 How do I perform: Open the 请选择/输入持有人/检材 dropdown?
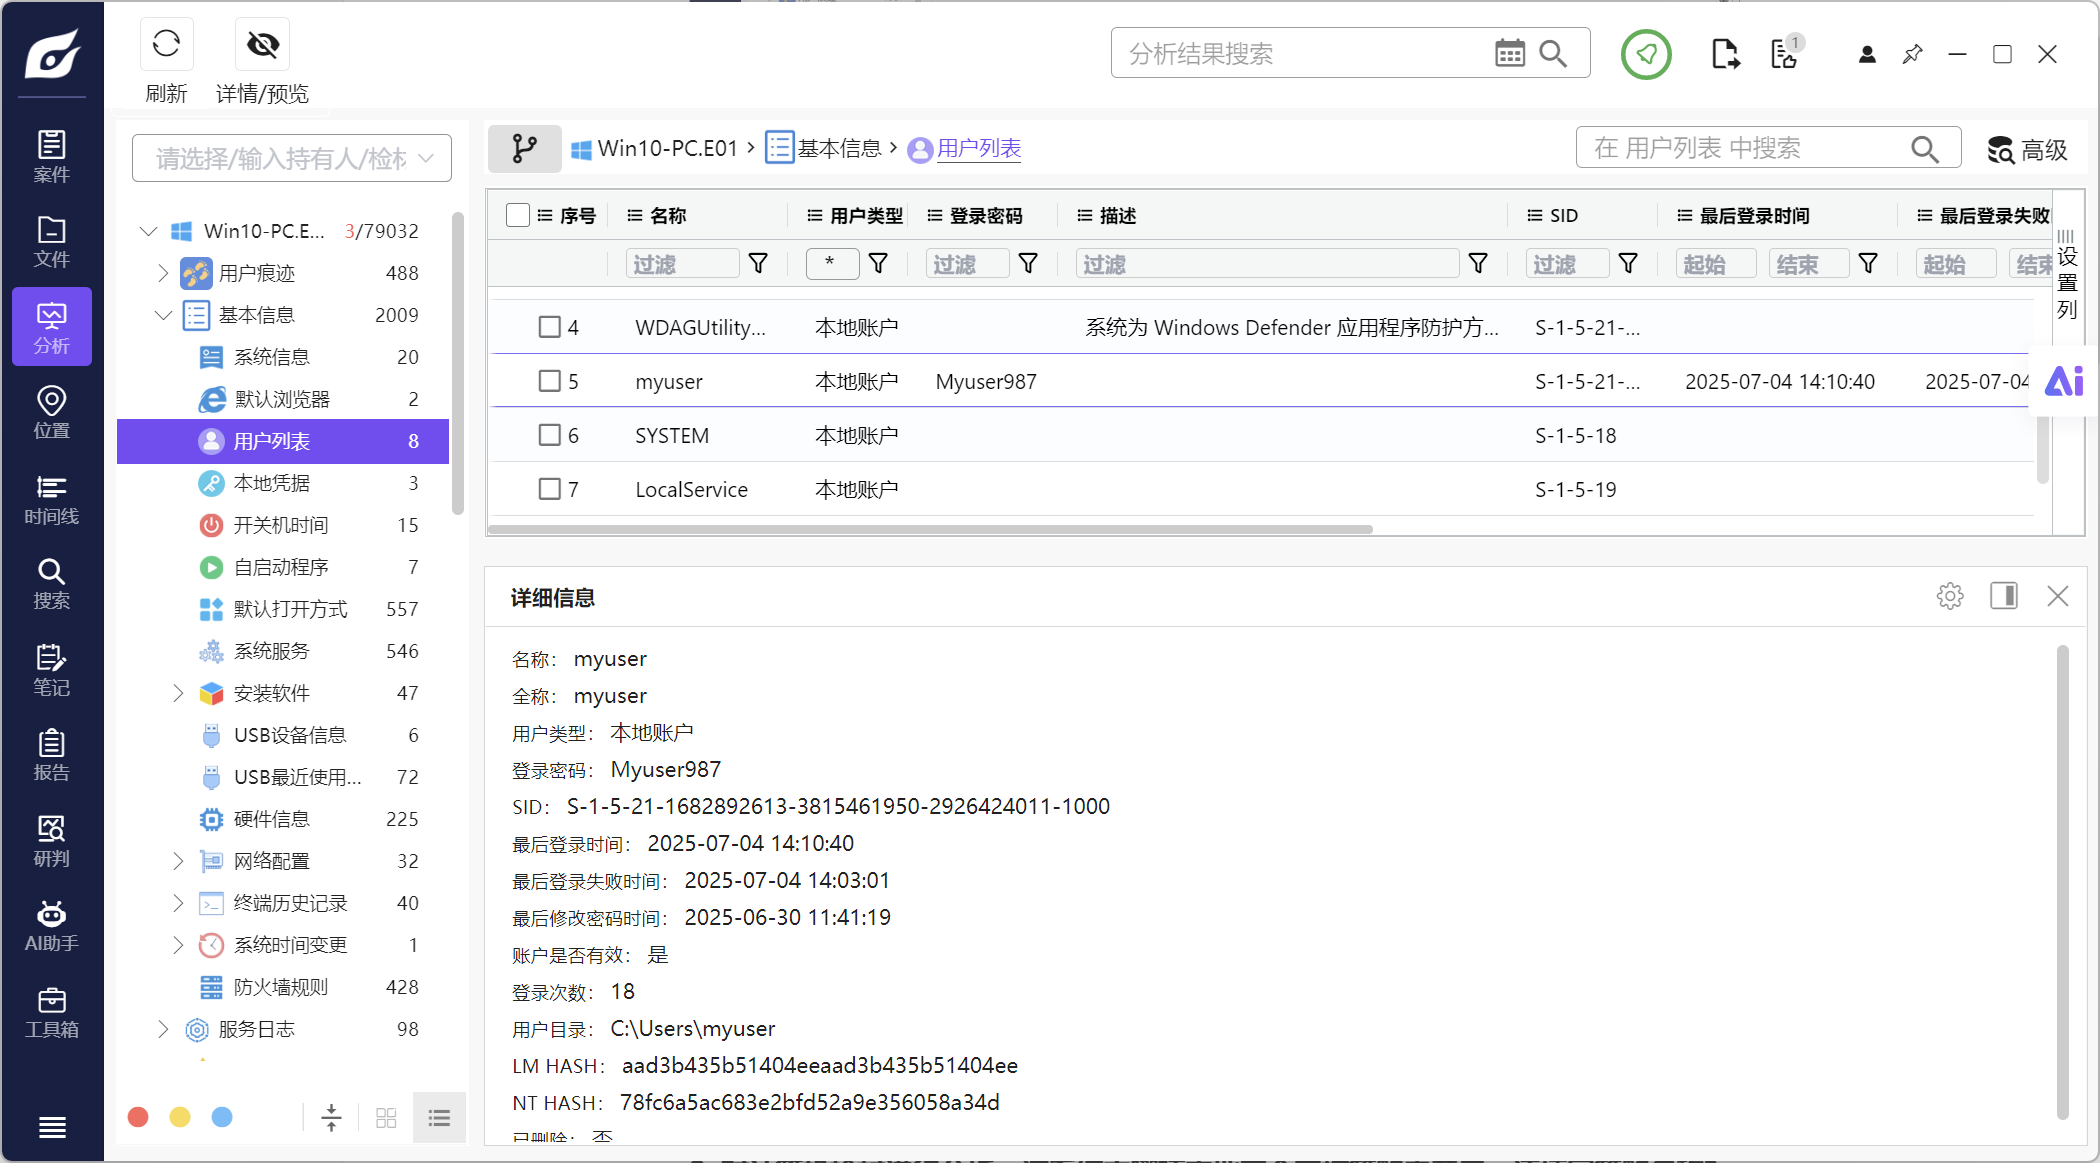(x=292, y=158)
